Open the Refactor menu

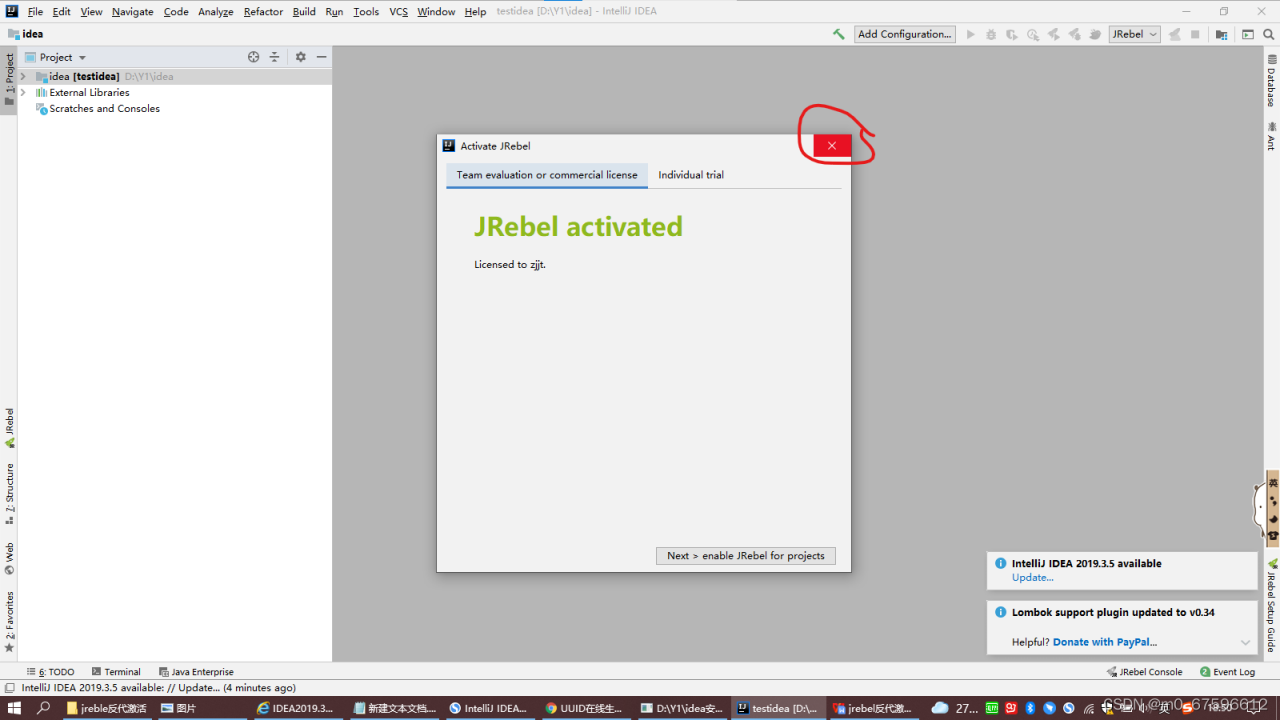[263, 12]
